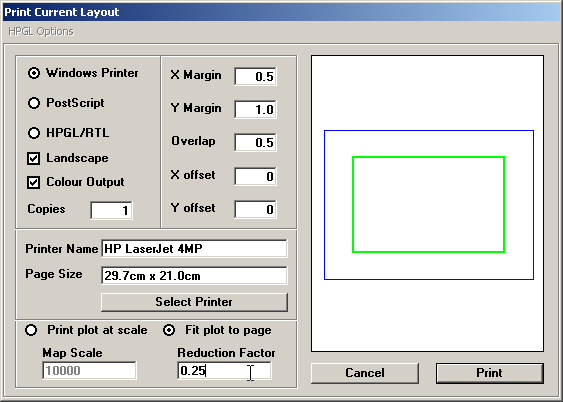Click the Overlap input box
The image size is (563, 402).
255,142
